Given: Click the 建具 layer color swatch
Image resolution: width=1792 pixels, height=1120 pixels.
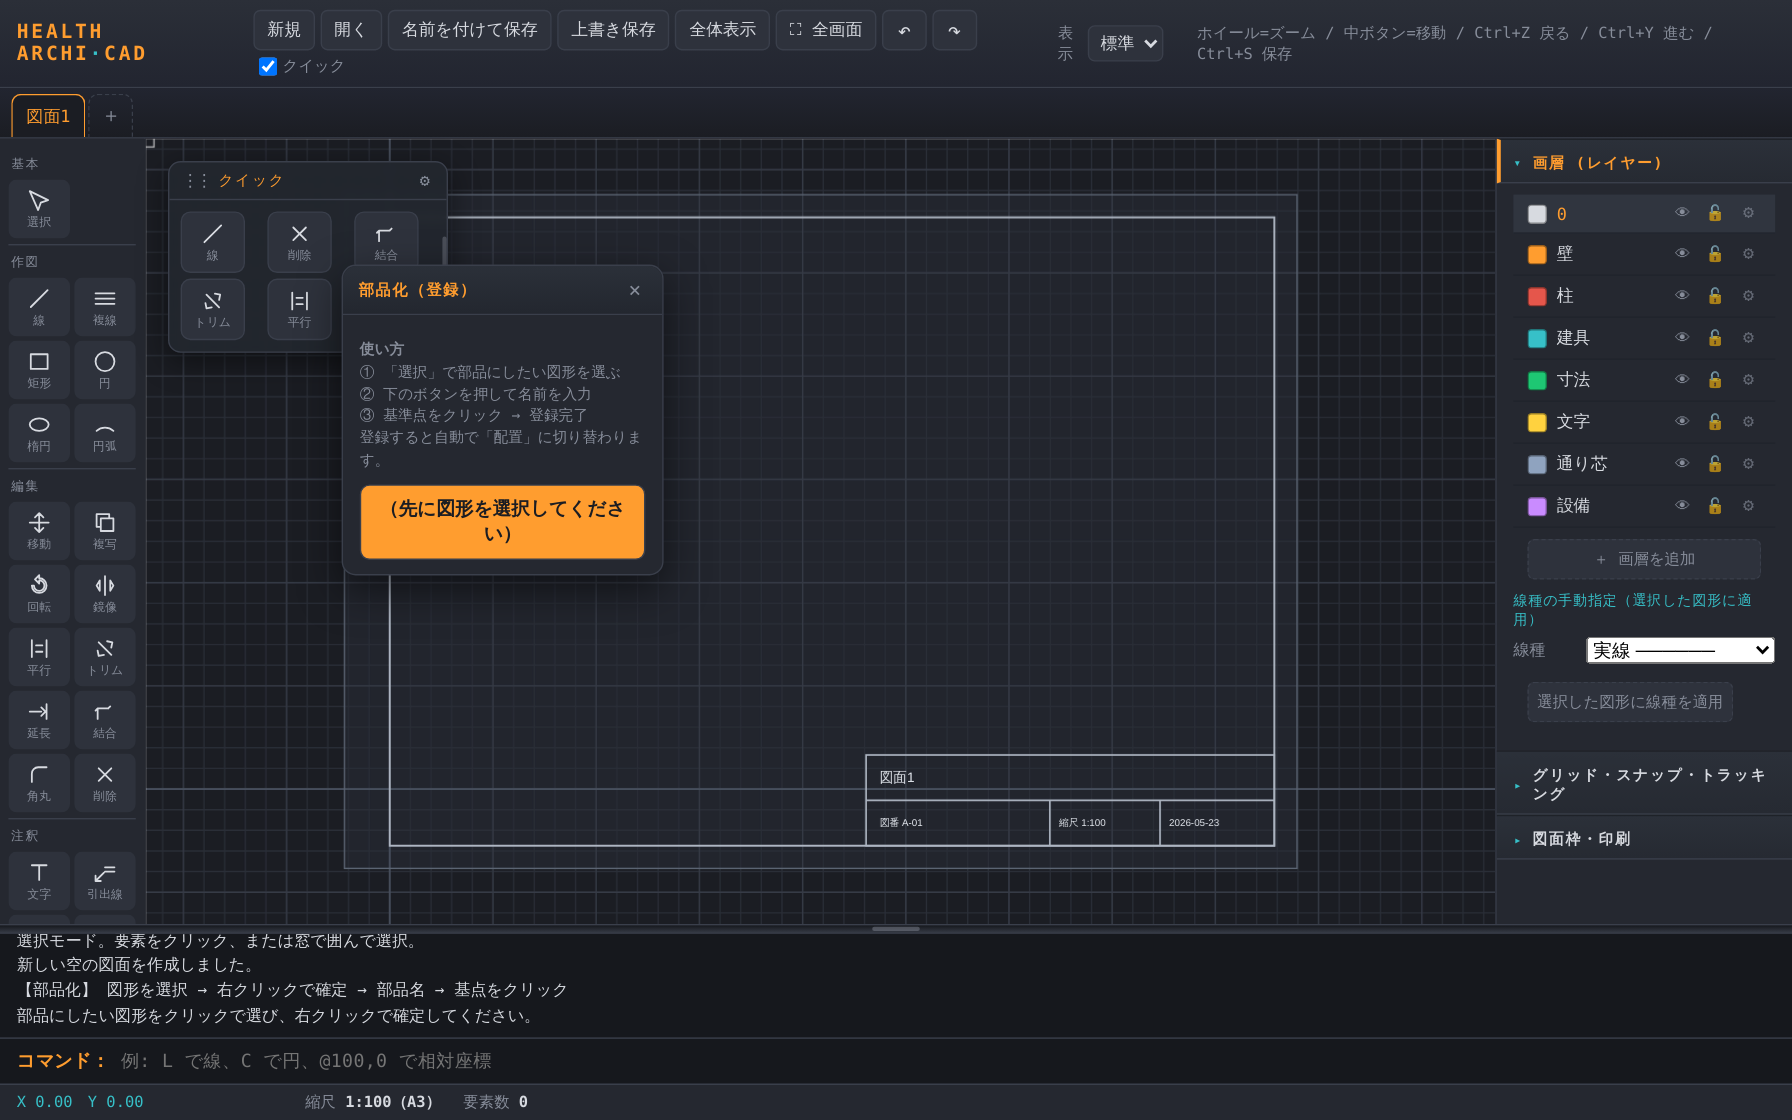Looking at the screenshot, I should click(x=1537, y=338).
